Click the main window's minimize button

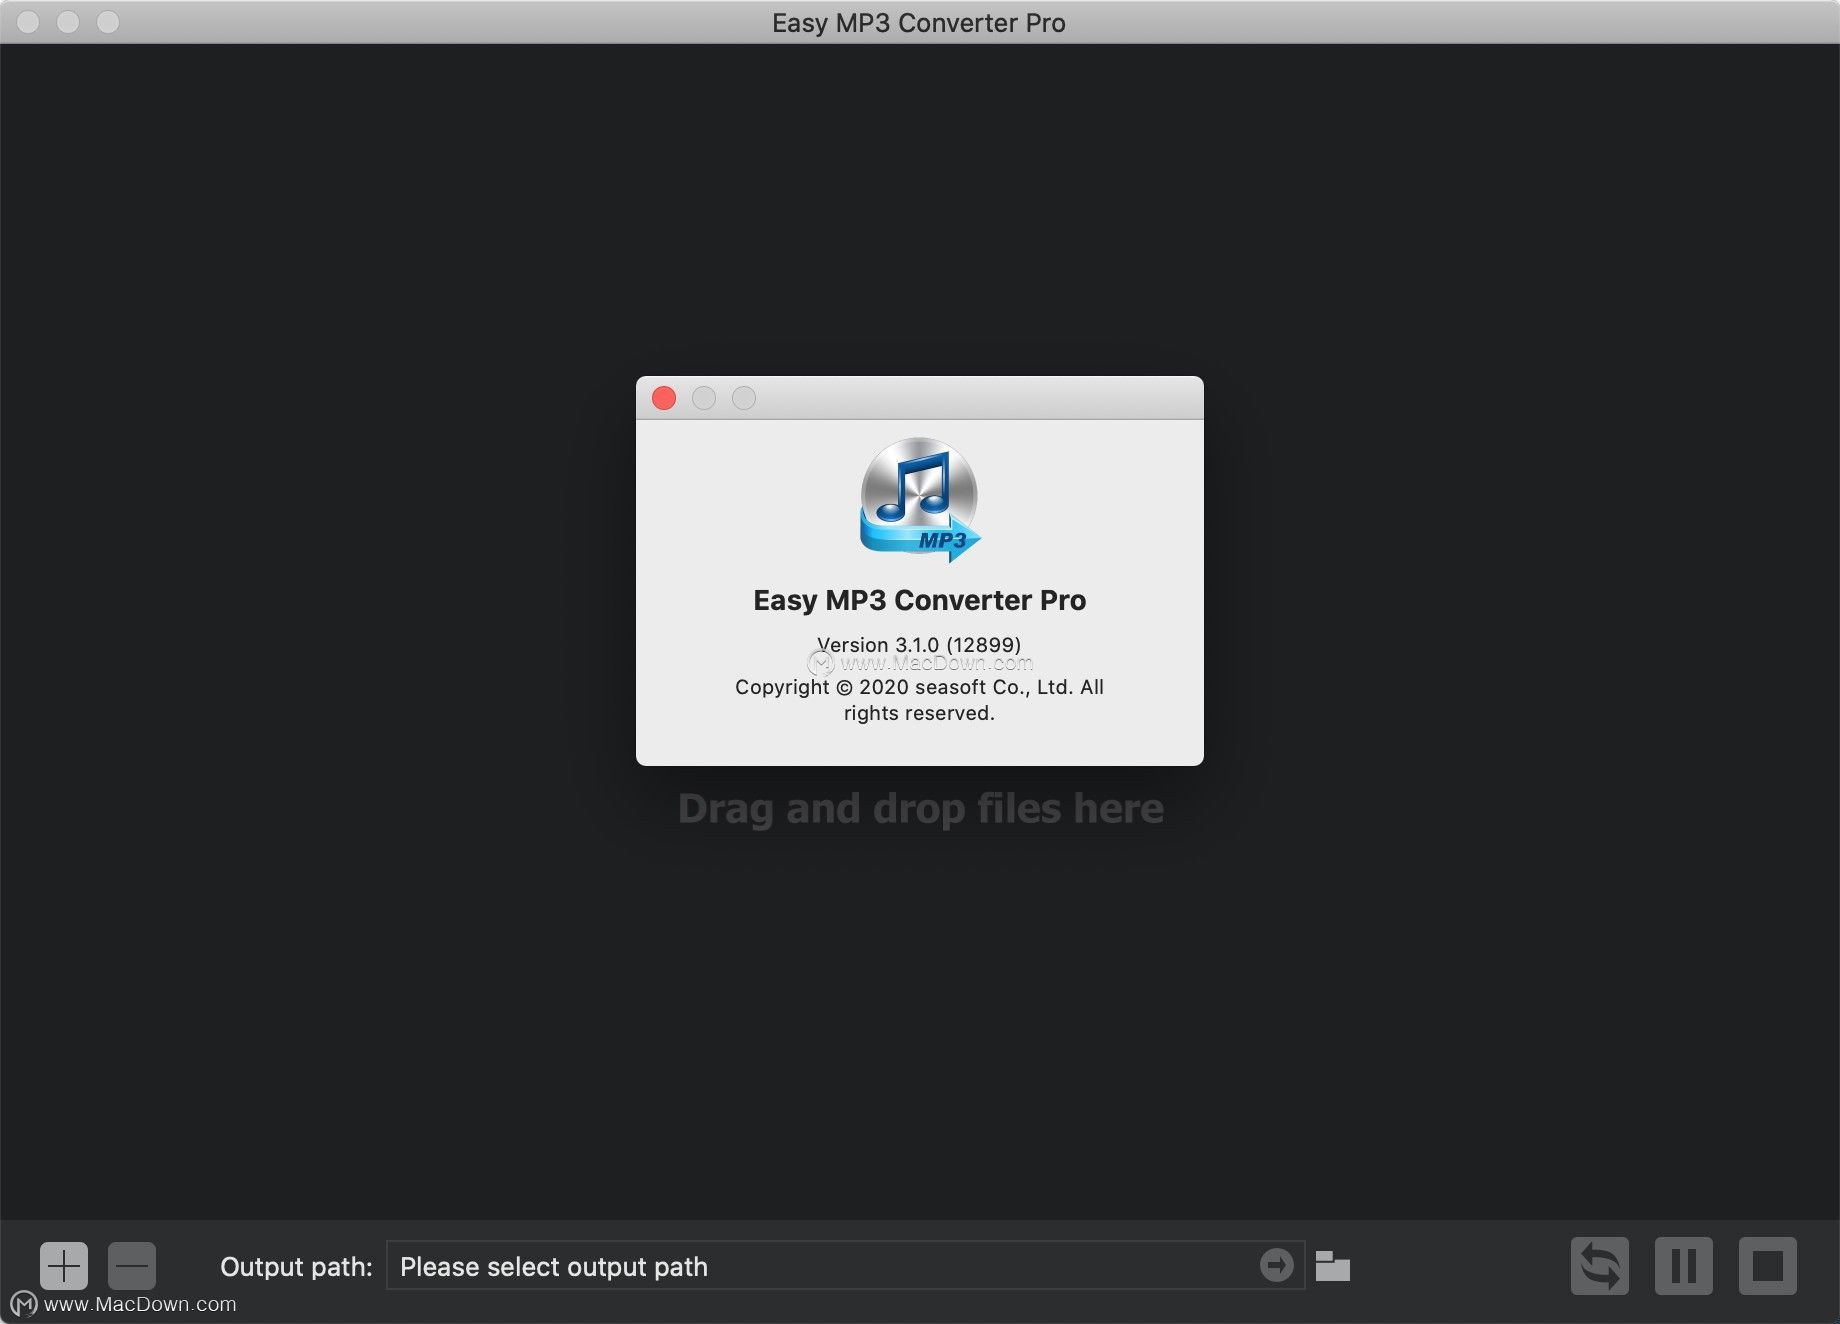(68, 21)
